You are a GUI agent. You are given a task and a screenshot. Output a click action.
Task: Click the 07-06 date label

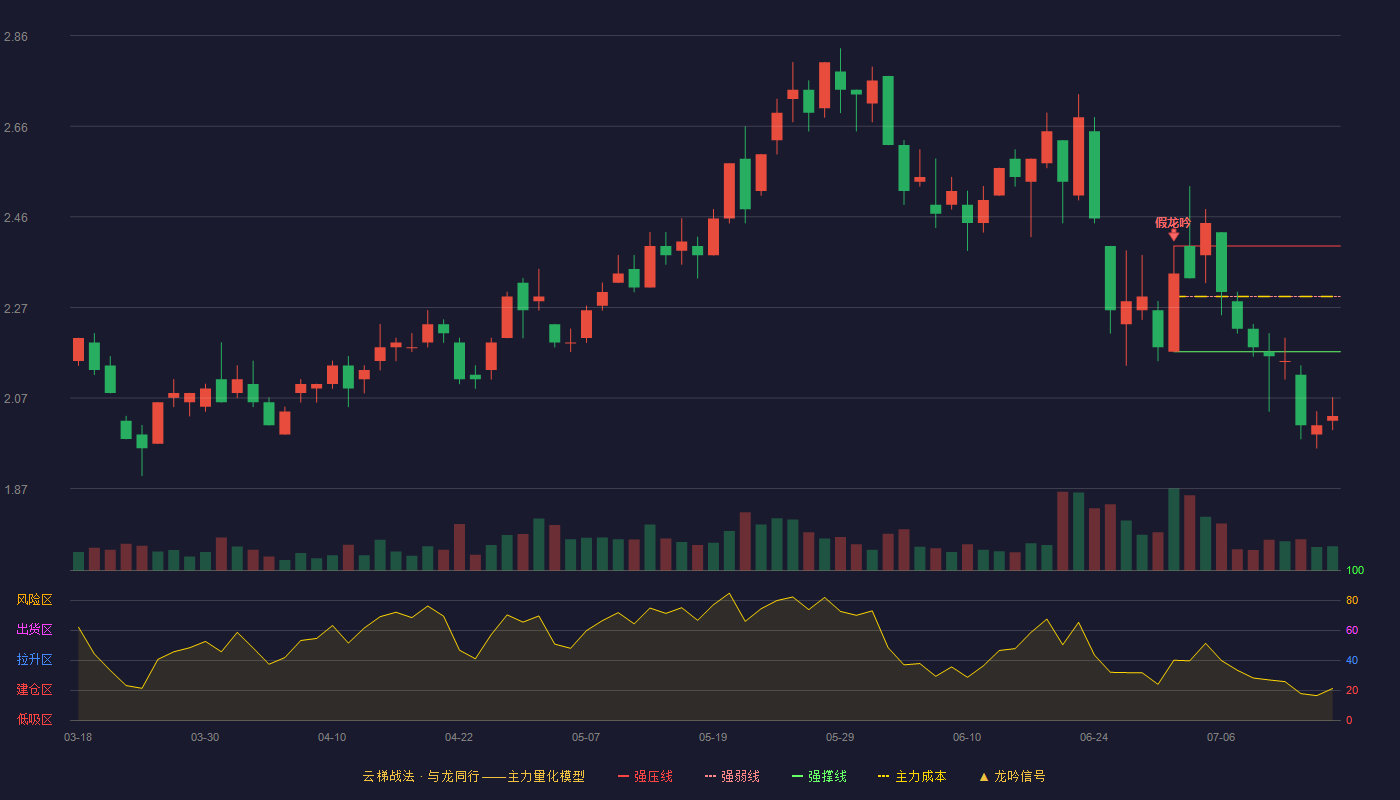point(1221,737)
